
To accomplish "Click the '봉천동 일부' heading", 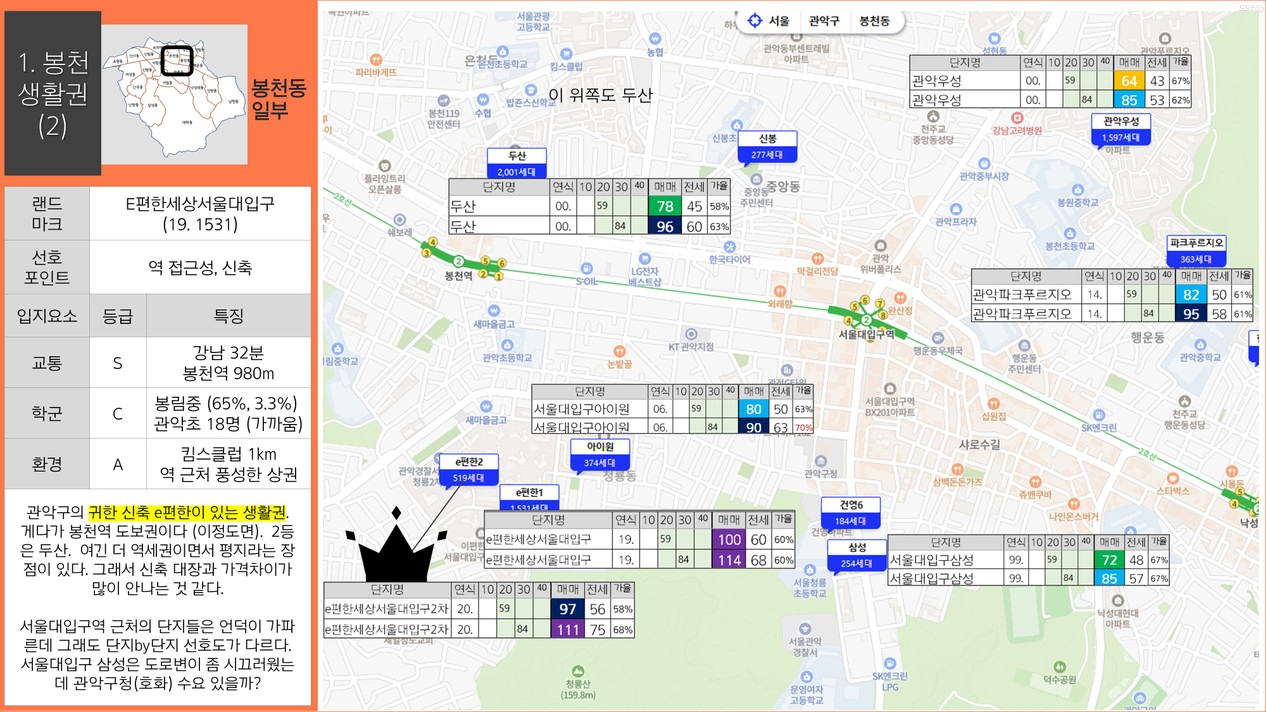I will [279, 99].
